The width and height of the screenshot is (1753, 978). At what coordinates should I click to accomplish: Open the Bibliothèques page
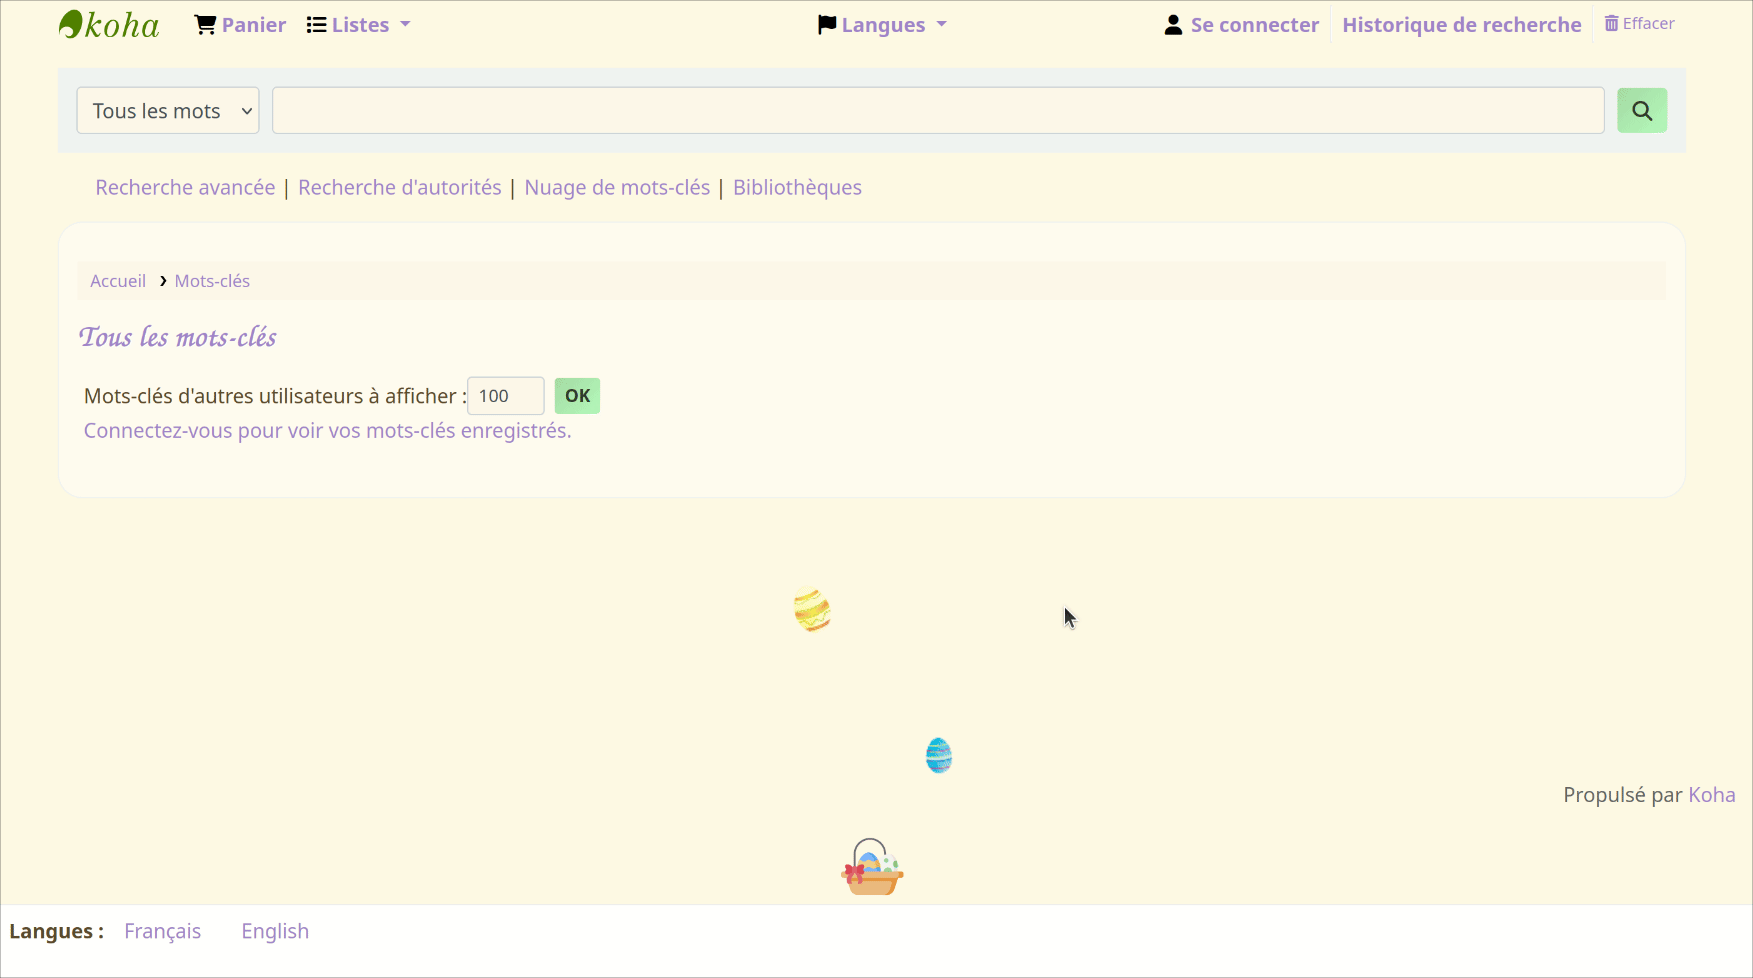(797, 188)
